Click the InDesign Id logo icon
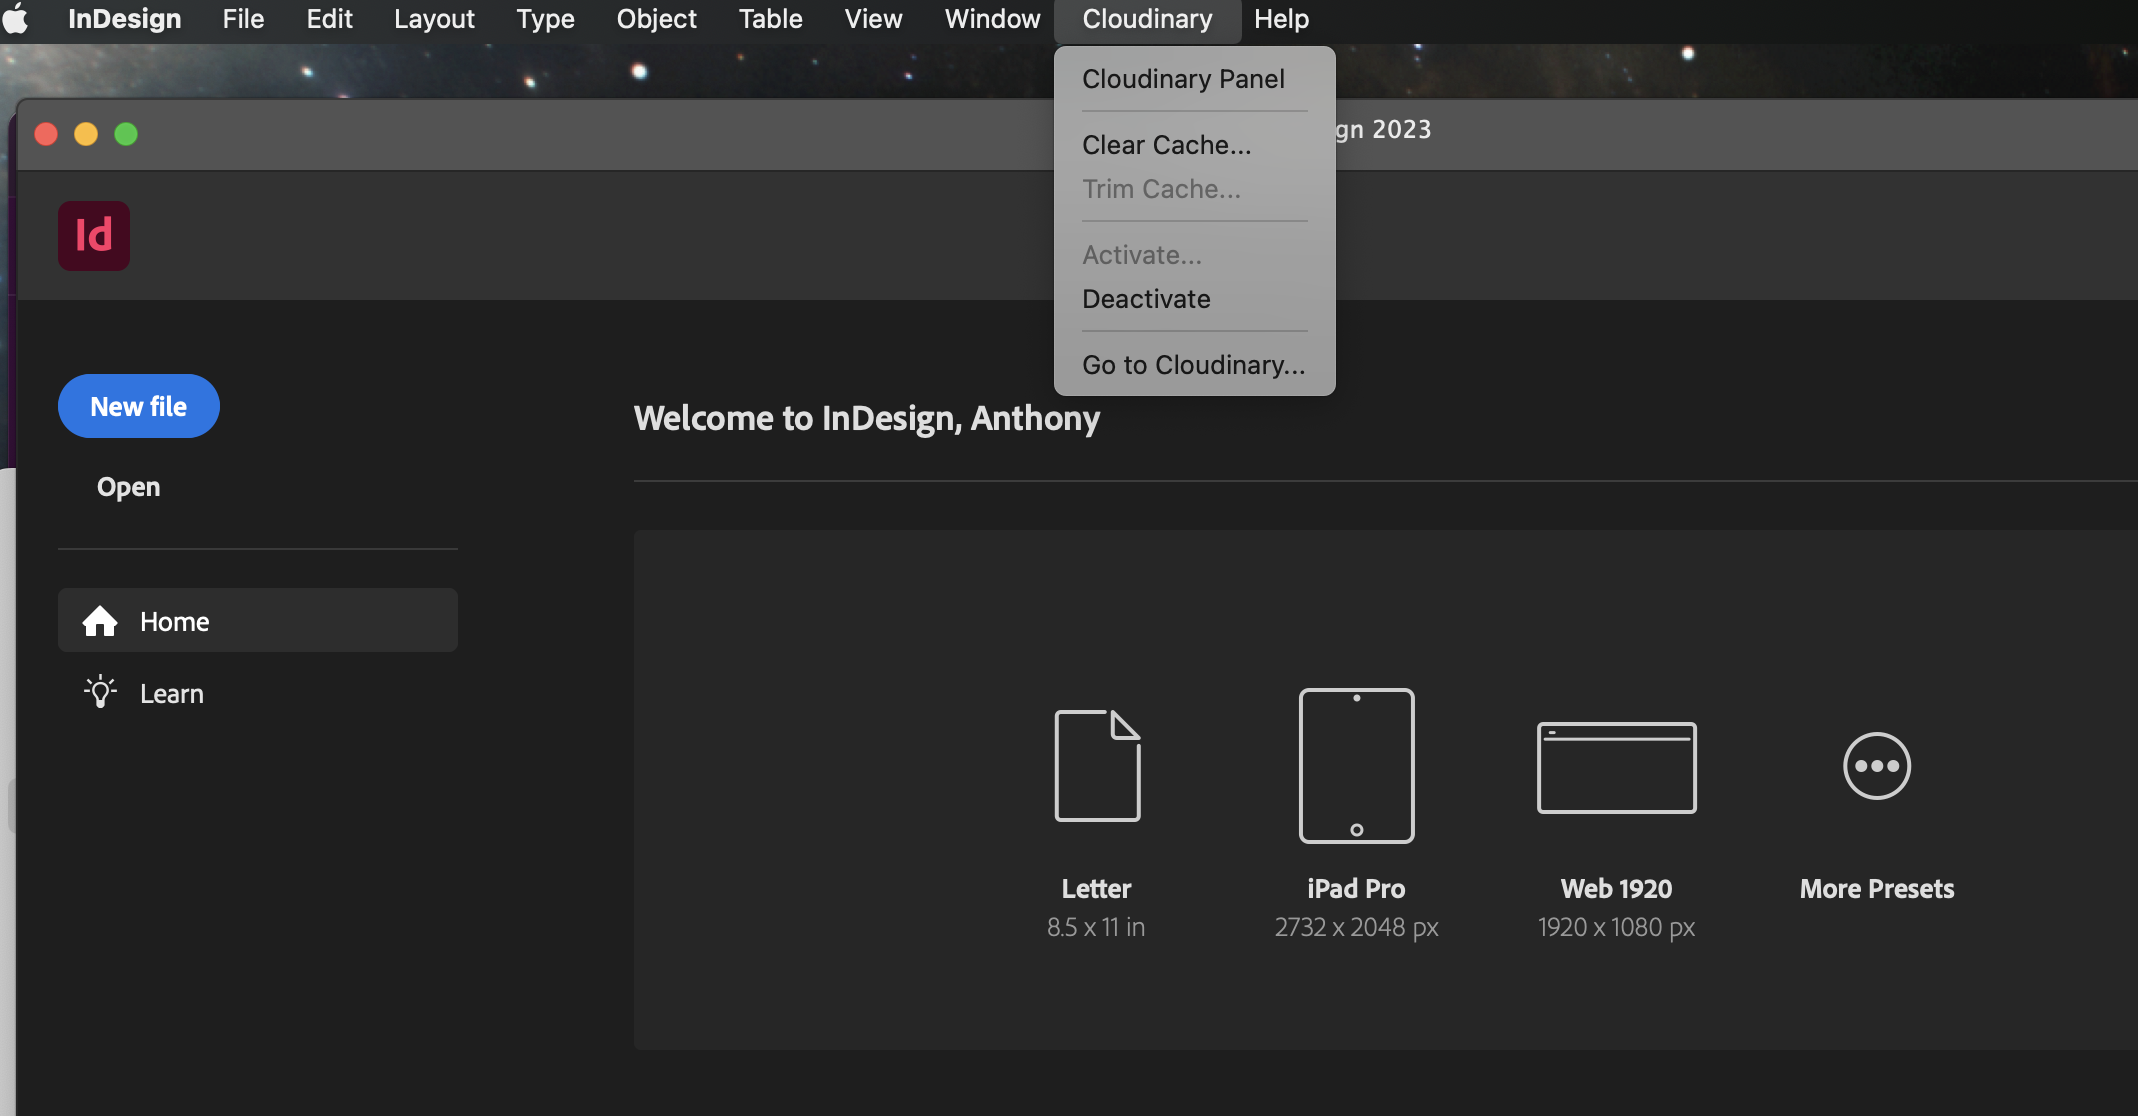 (94, 236)
